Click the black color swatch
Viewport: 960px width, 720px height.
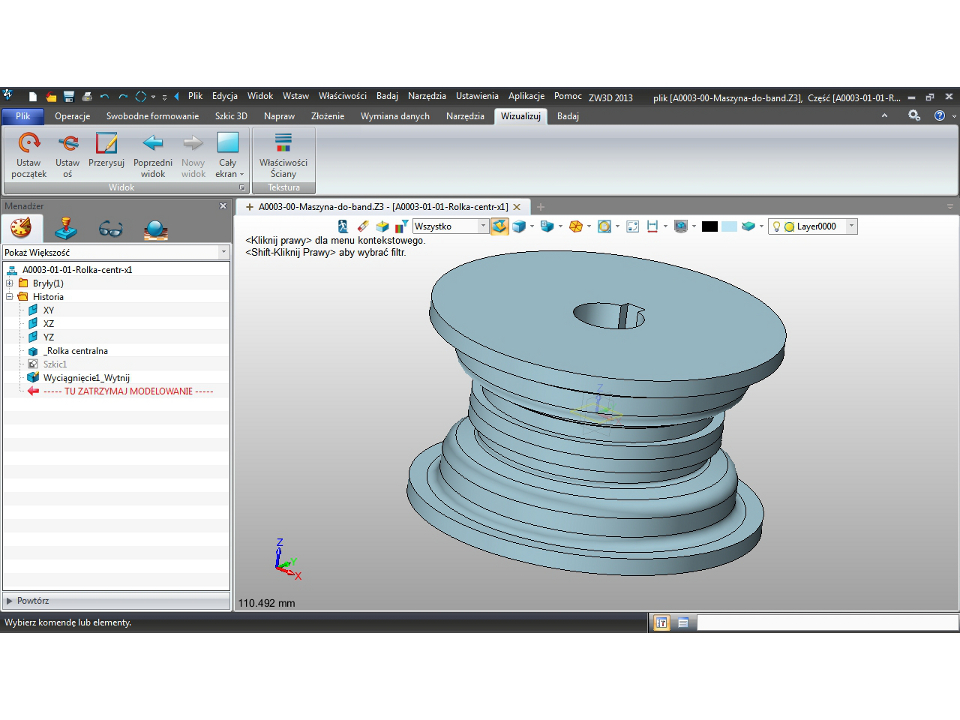click(x=710, y=227)
